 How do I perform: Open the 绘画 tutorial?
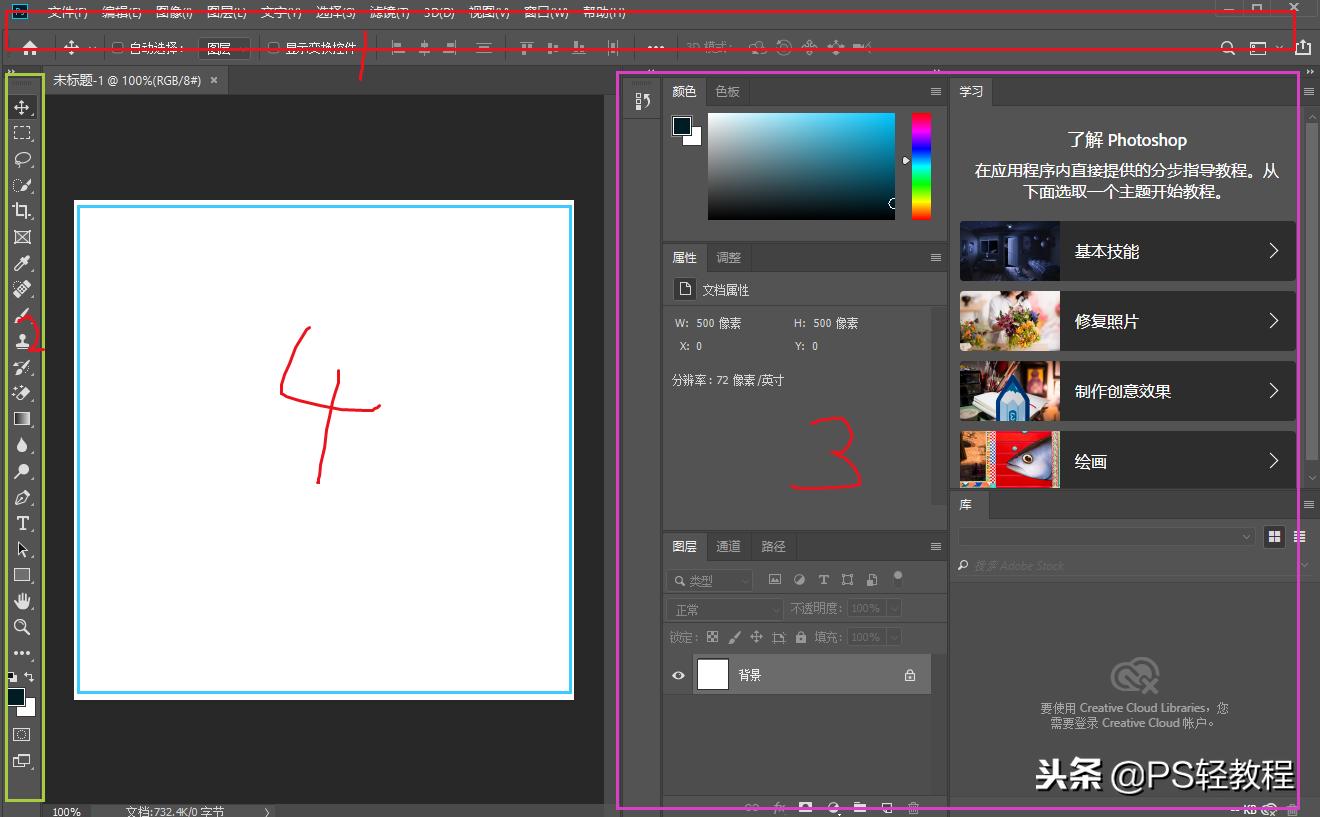pyautogui.click(x=1127, y=459)
